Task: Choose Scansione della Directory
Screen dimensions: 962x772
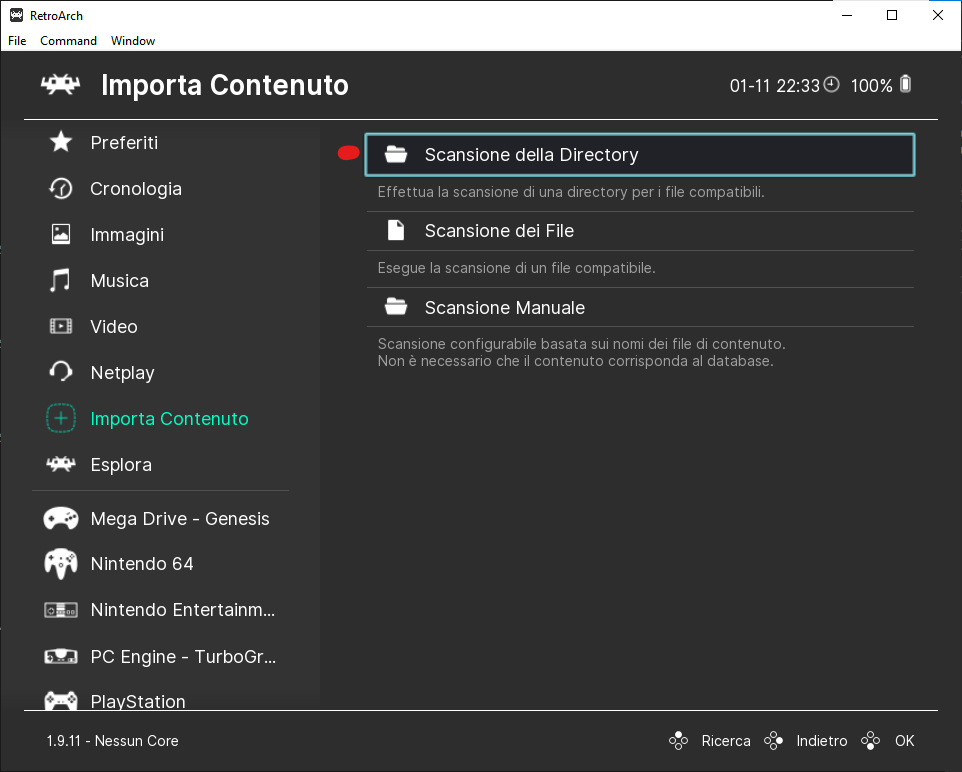Action: pos(640,155)
